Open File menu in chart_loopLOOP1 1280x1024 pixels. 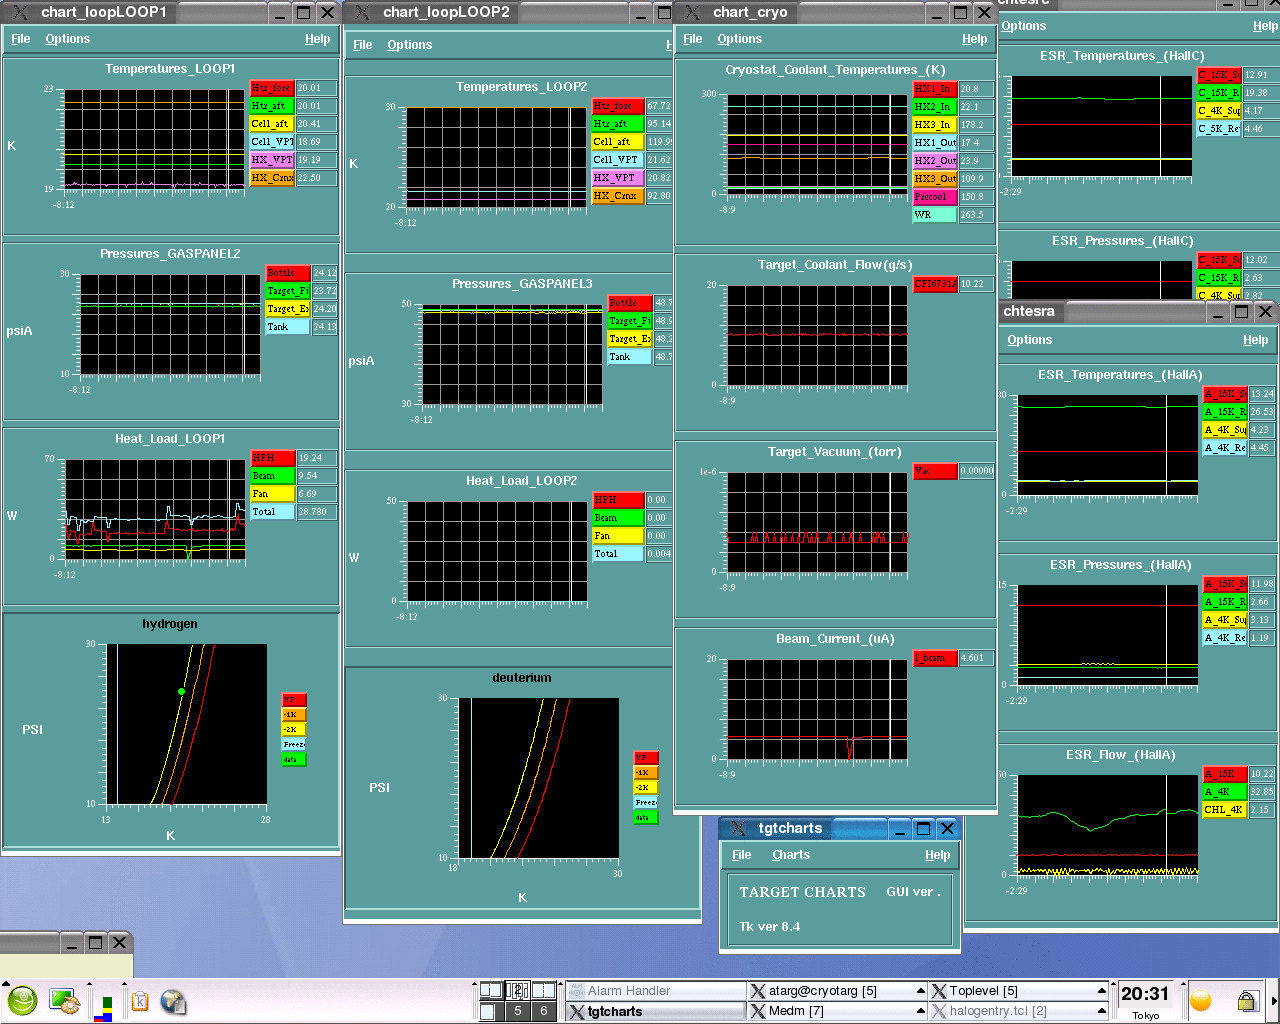tap(21, 39)
